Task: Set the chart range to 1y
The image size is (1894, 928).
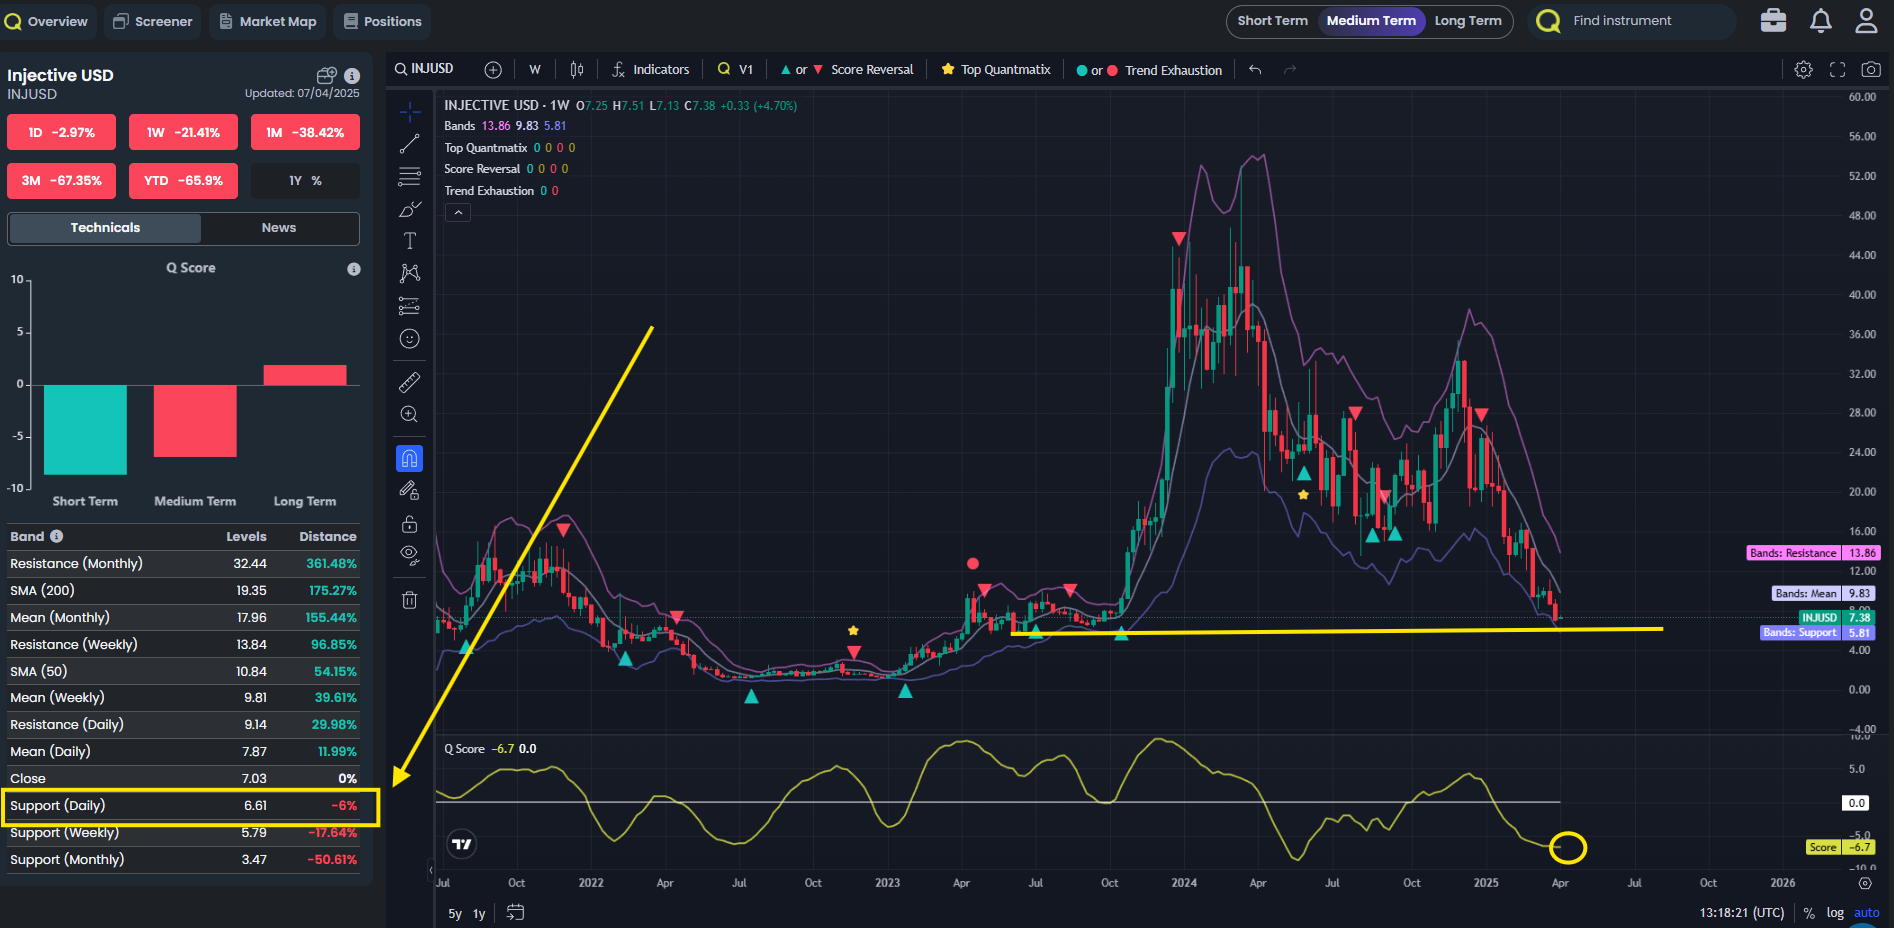Action: (x=479, y=913)
